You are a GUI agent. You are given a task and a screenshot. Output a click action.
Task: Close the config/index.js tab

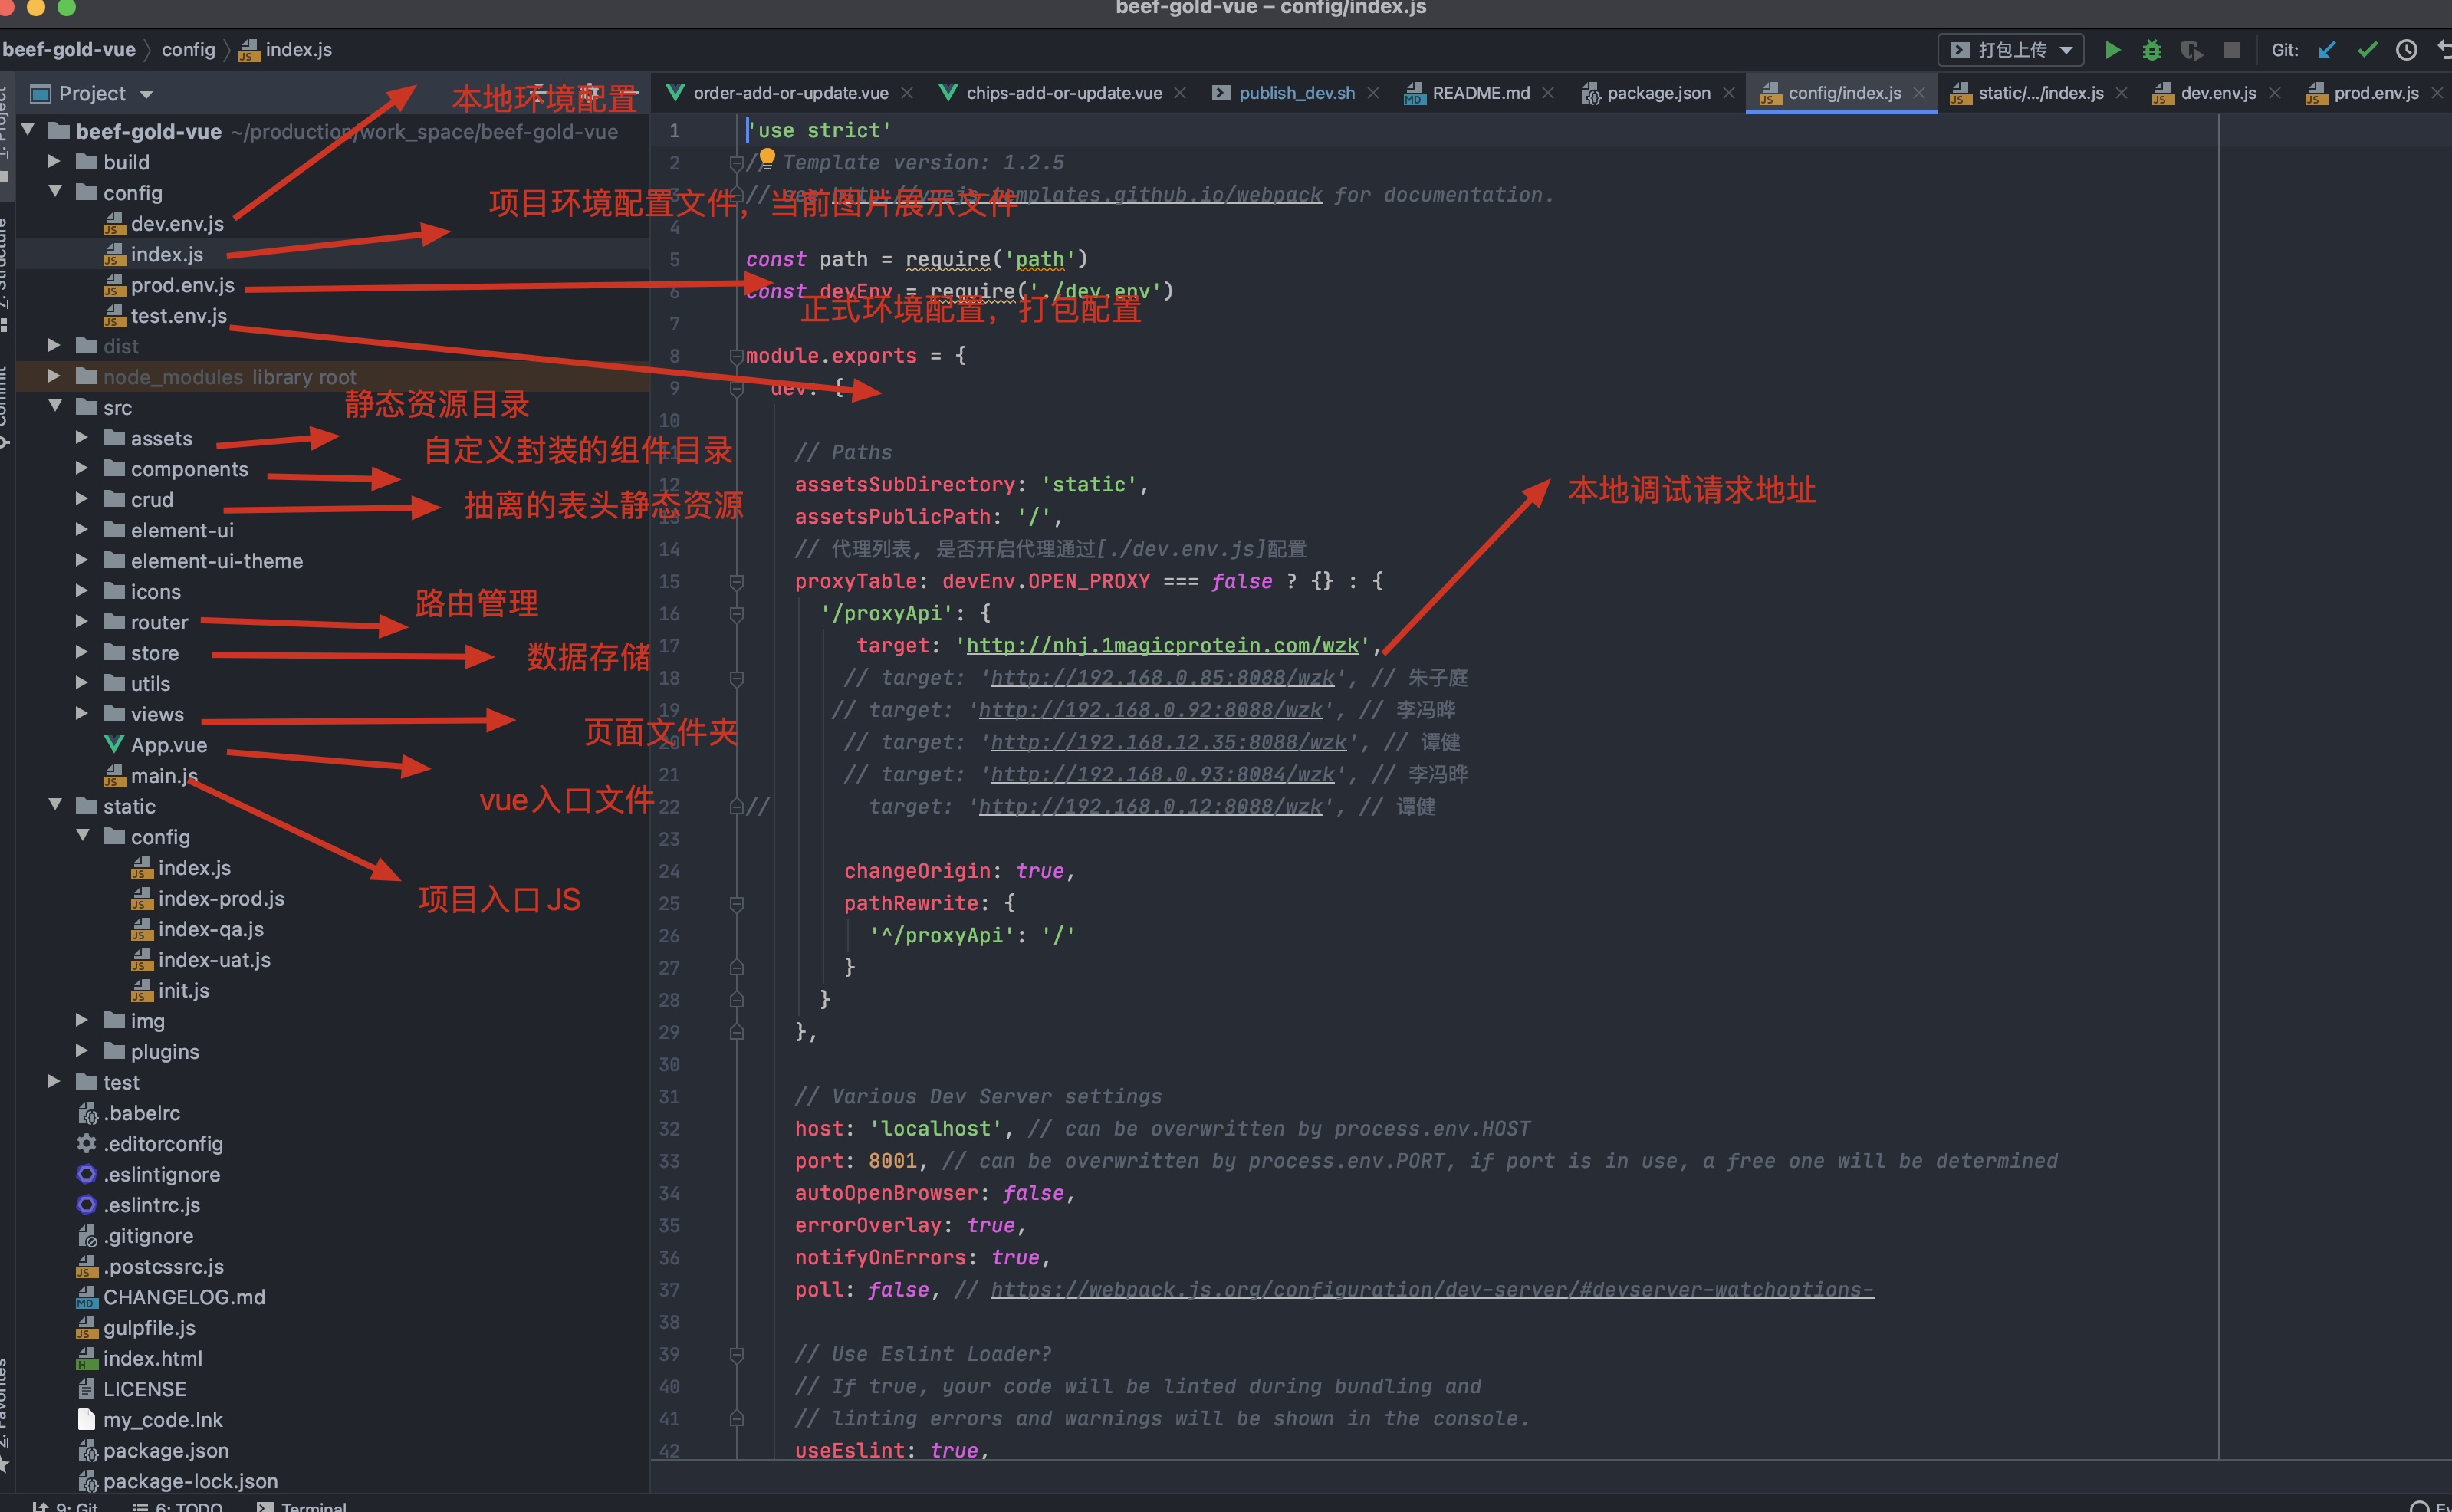1918,93
